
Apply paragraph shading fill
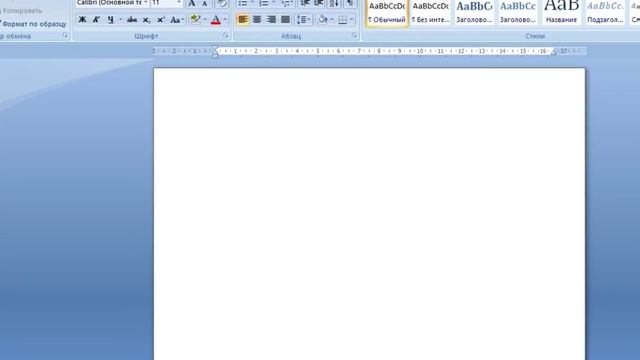click(x=323, y=20)
